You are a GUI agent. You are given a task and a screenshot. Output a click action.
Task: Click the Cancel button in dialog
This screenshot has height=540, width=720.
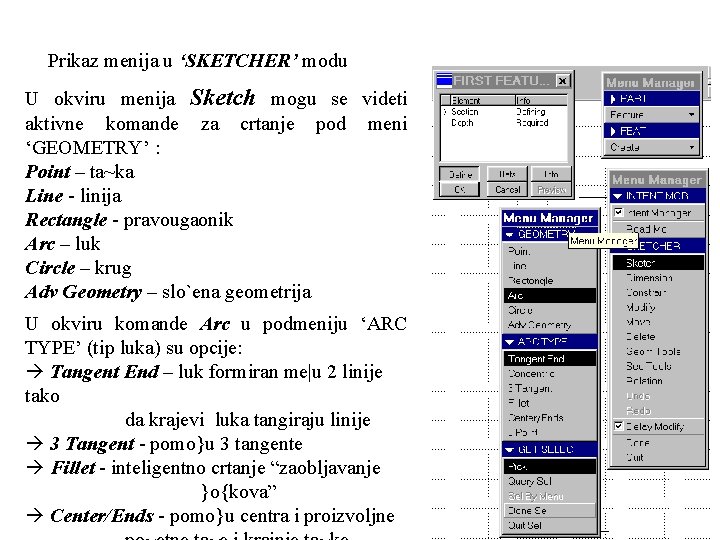tap(507, 189)
